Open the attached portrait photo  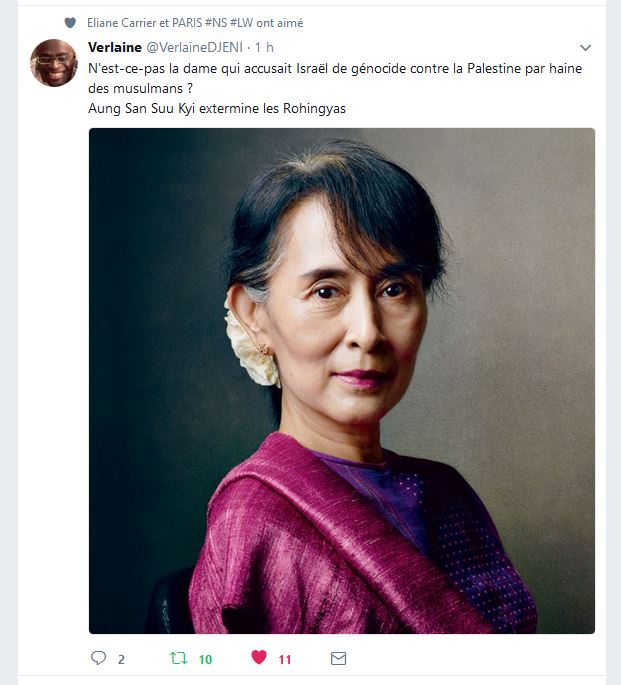(342, 381)
